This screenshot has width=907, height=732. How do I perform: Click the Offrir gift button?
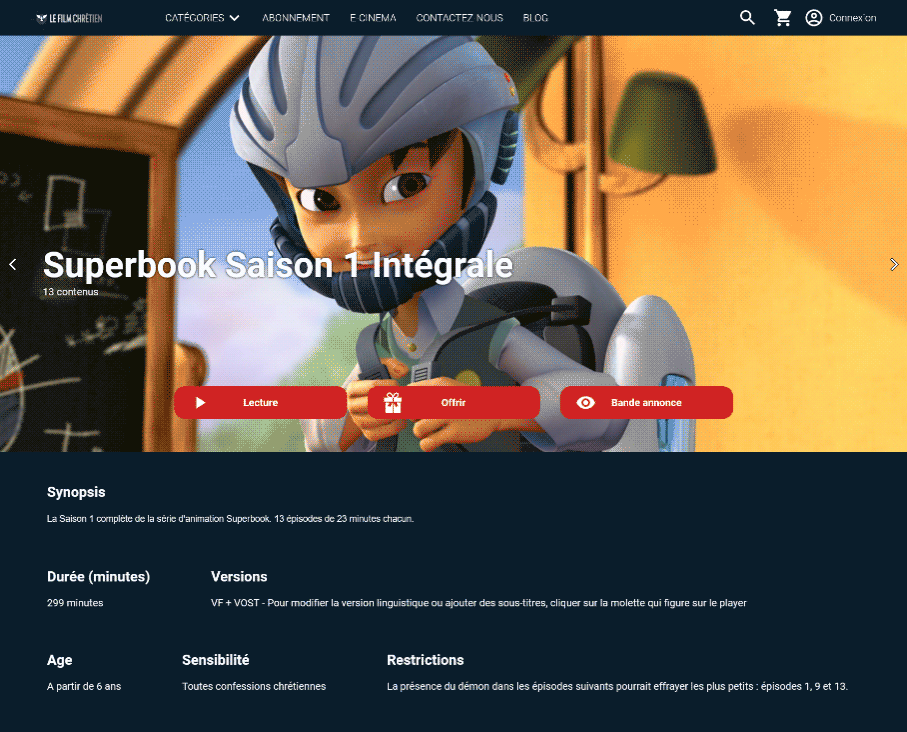454,402
